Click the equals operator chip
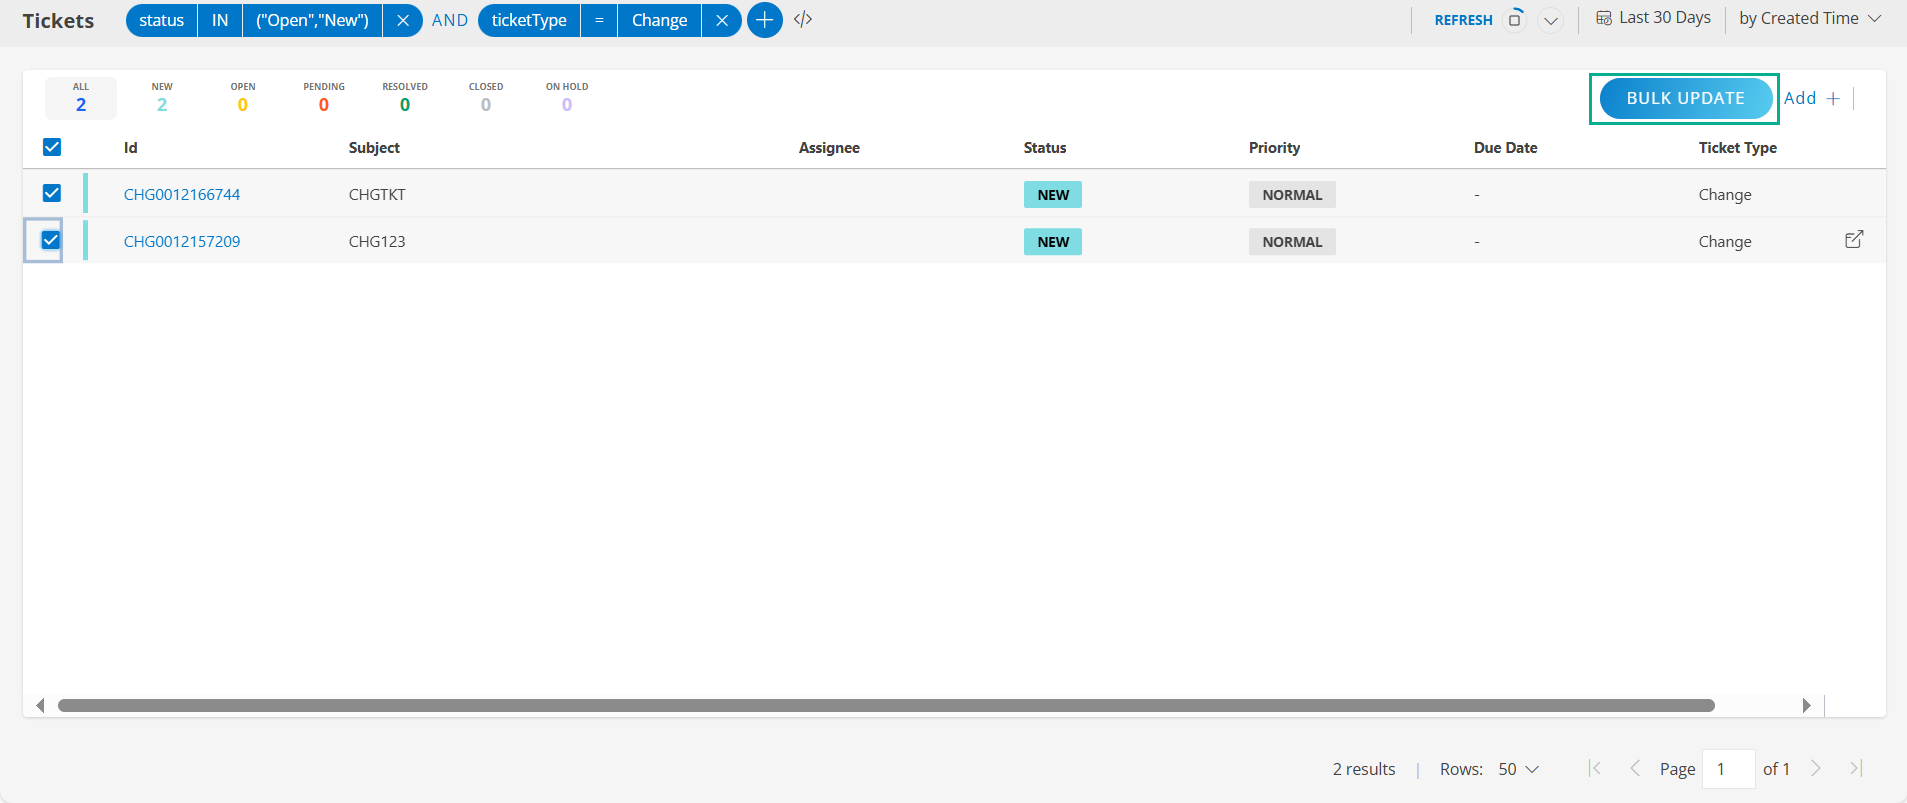Screen dimensions: 1907x803 pyautogui.click(x=599, y=20)
